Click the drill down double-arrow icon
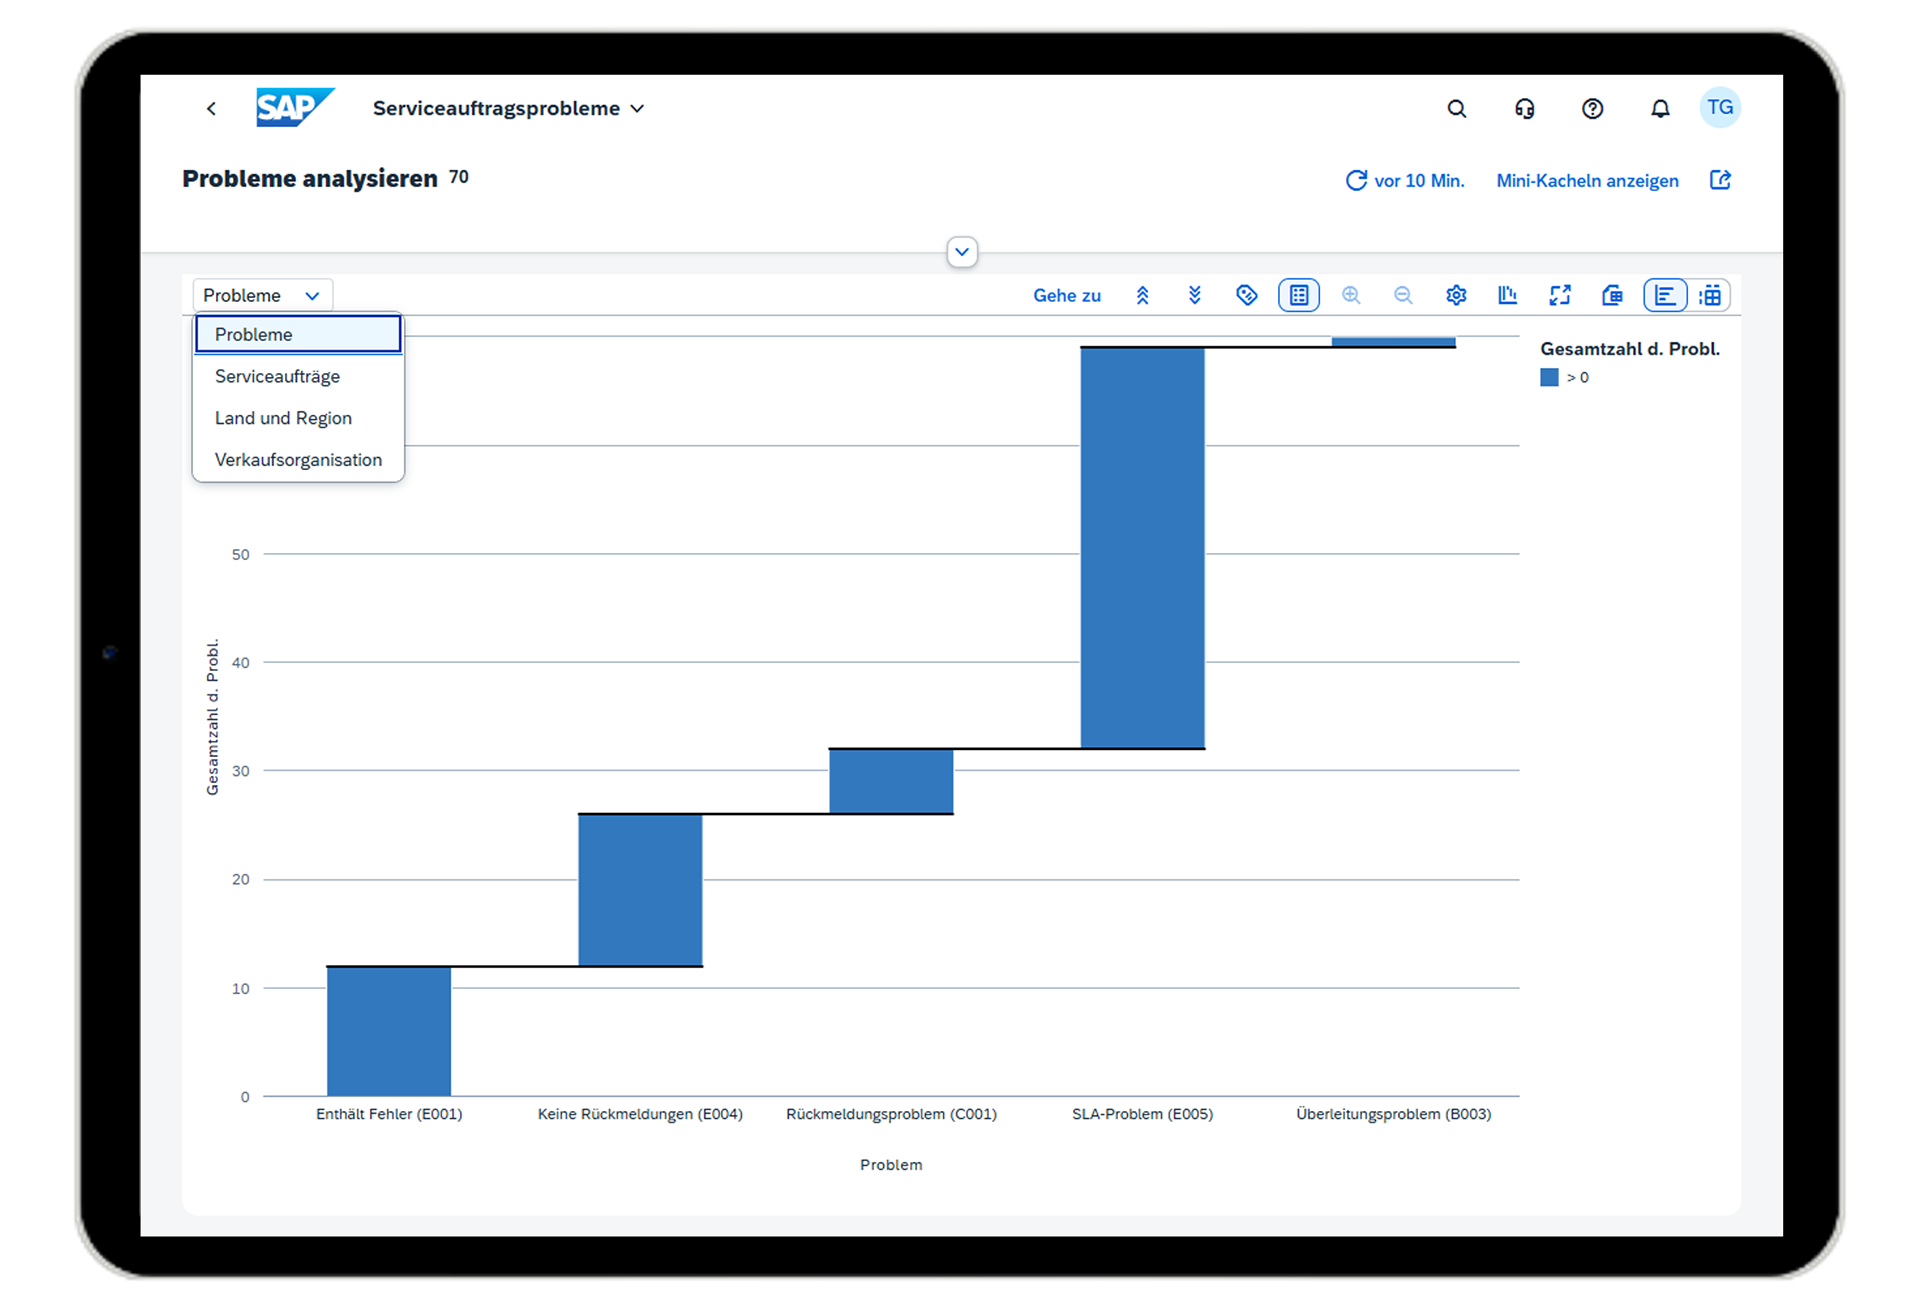This screenshot has height=1309, width=1920. pos(1194,295)
